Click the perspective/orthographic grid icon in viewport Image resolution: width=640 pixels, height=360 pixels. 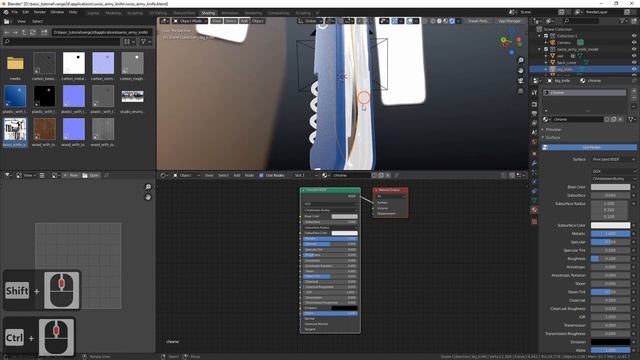[x=521, y=91]
